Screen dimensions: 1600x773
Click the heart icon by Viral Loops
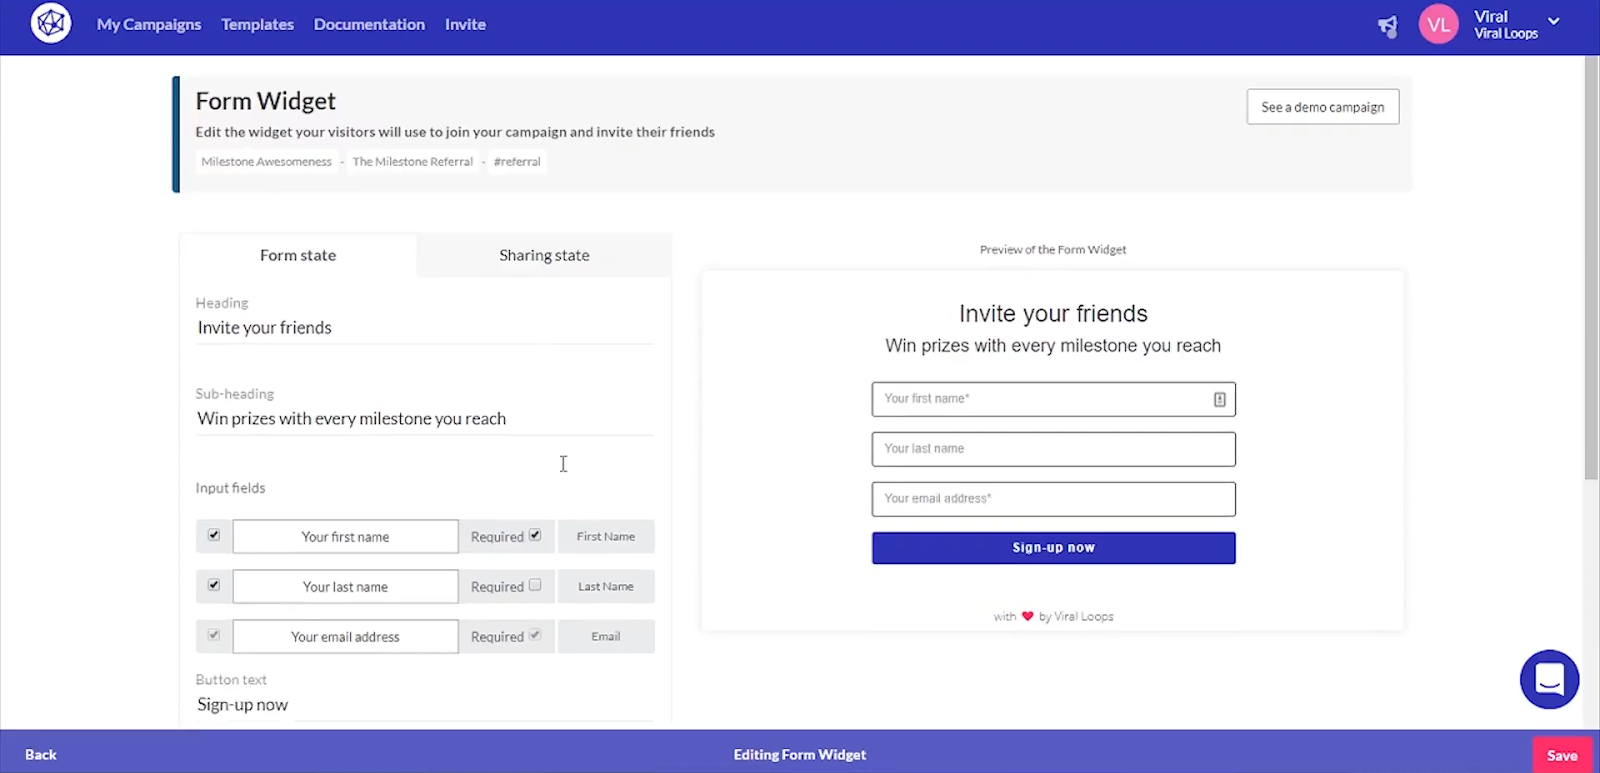click(x=1027, y=616)
